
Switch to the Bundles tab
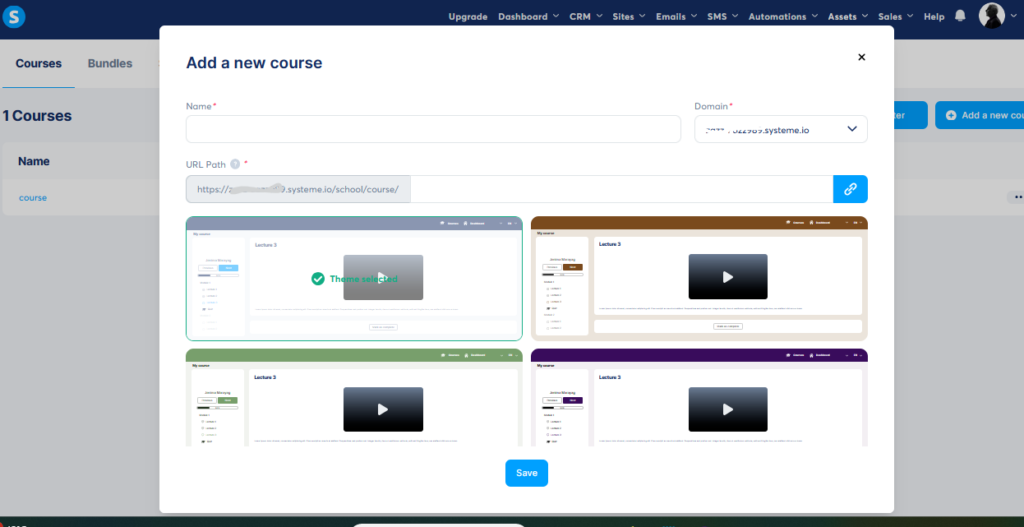click(x=110, y=63)
